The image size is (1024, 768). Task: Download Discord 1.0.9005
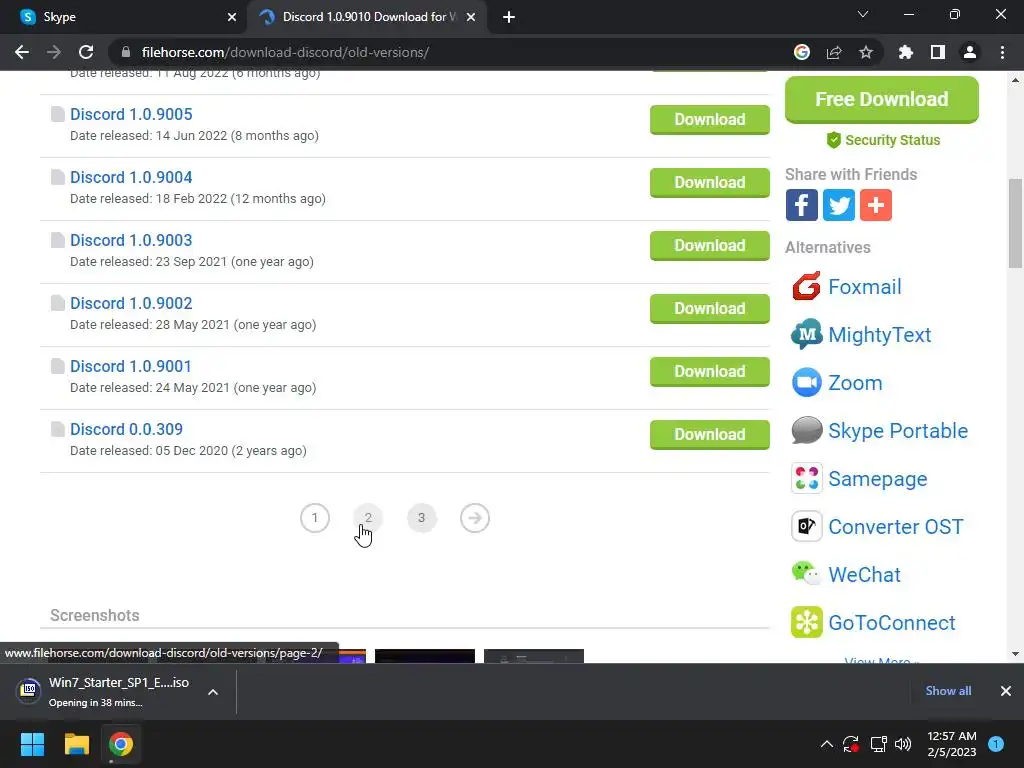pyautogui.click(x=710, y=120)
